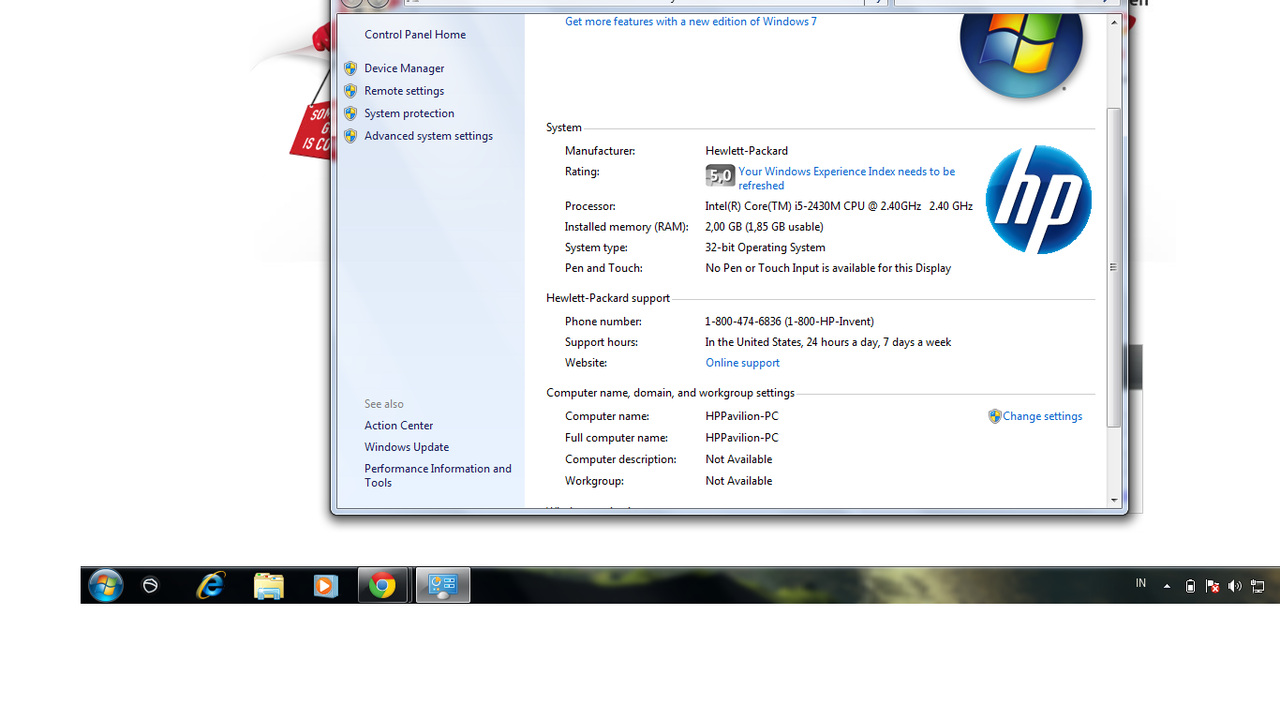Open the battery power tray icon
Viewport: 1280px width, 720px height.
click(x=1190, y=587)
